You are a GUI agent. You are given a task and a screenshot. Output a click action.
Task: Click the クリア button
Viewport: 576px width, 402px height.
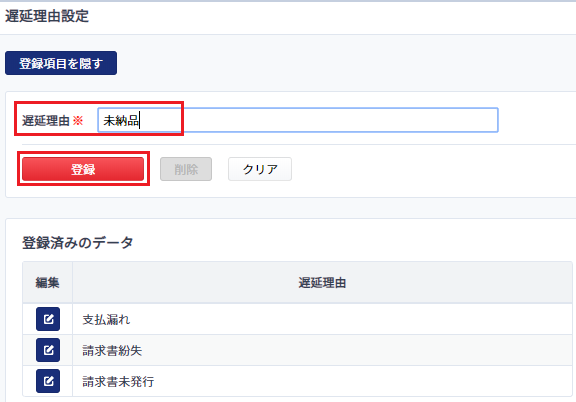[x=260, y=169]
